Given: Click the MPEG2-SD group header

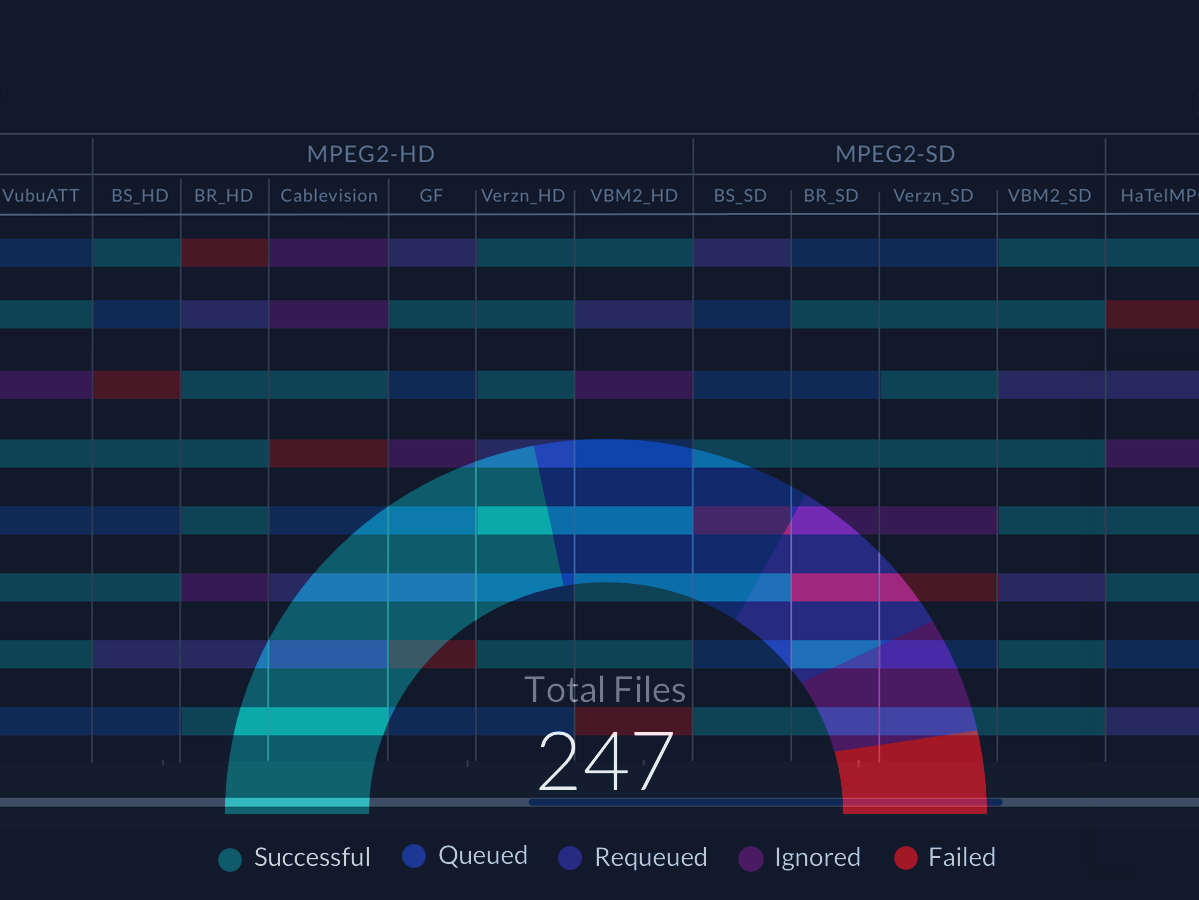Looking at the screenshot, I should click(x=895, y=154).
